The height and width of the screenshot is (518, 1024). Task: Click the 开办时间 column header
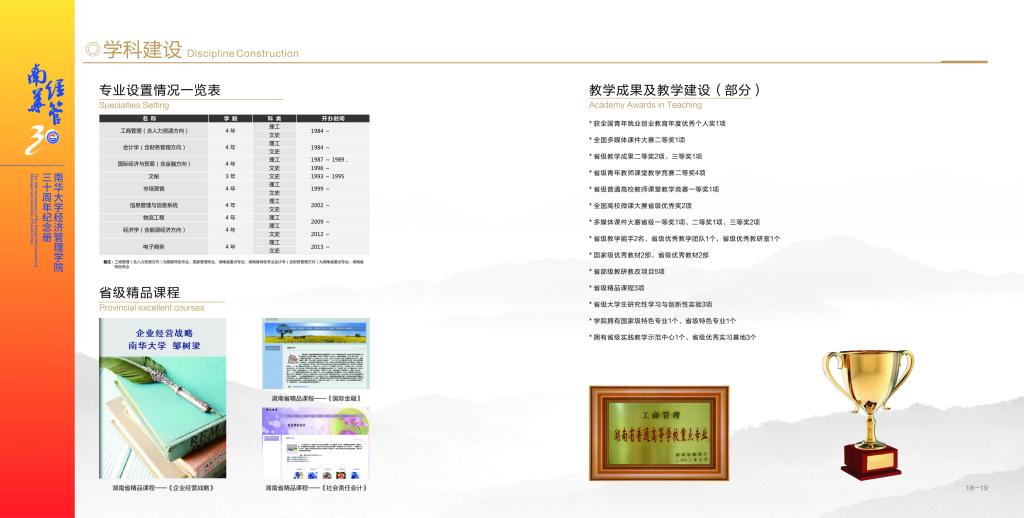[332, 118]
